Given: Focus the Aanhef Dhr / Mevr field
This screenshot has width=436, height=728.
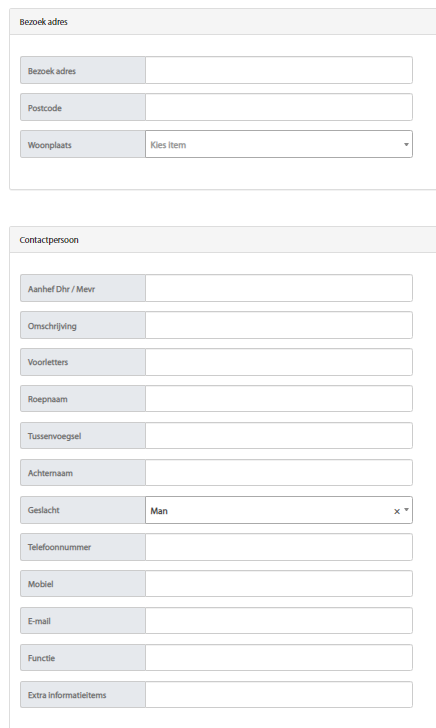Looking at the screenshot, I should pos(279,288).
